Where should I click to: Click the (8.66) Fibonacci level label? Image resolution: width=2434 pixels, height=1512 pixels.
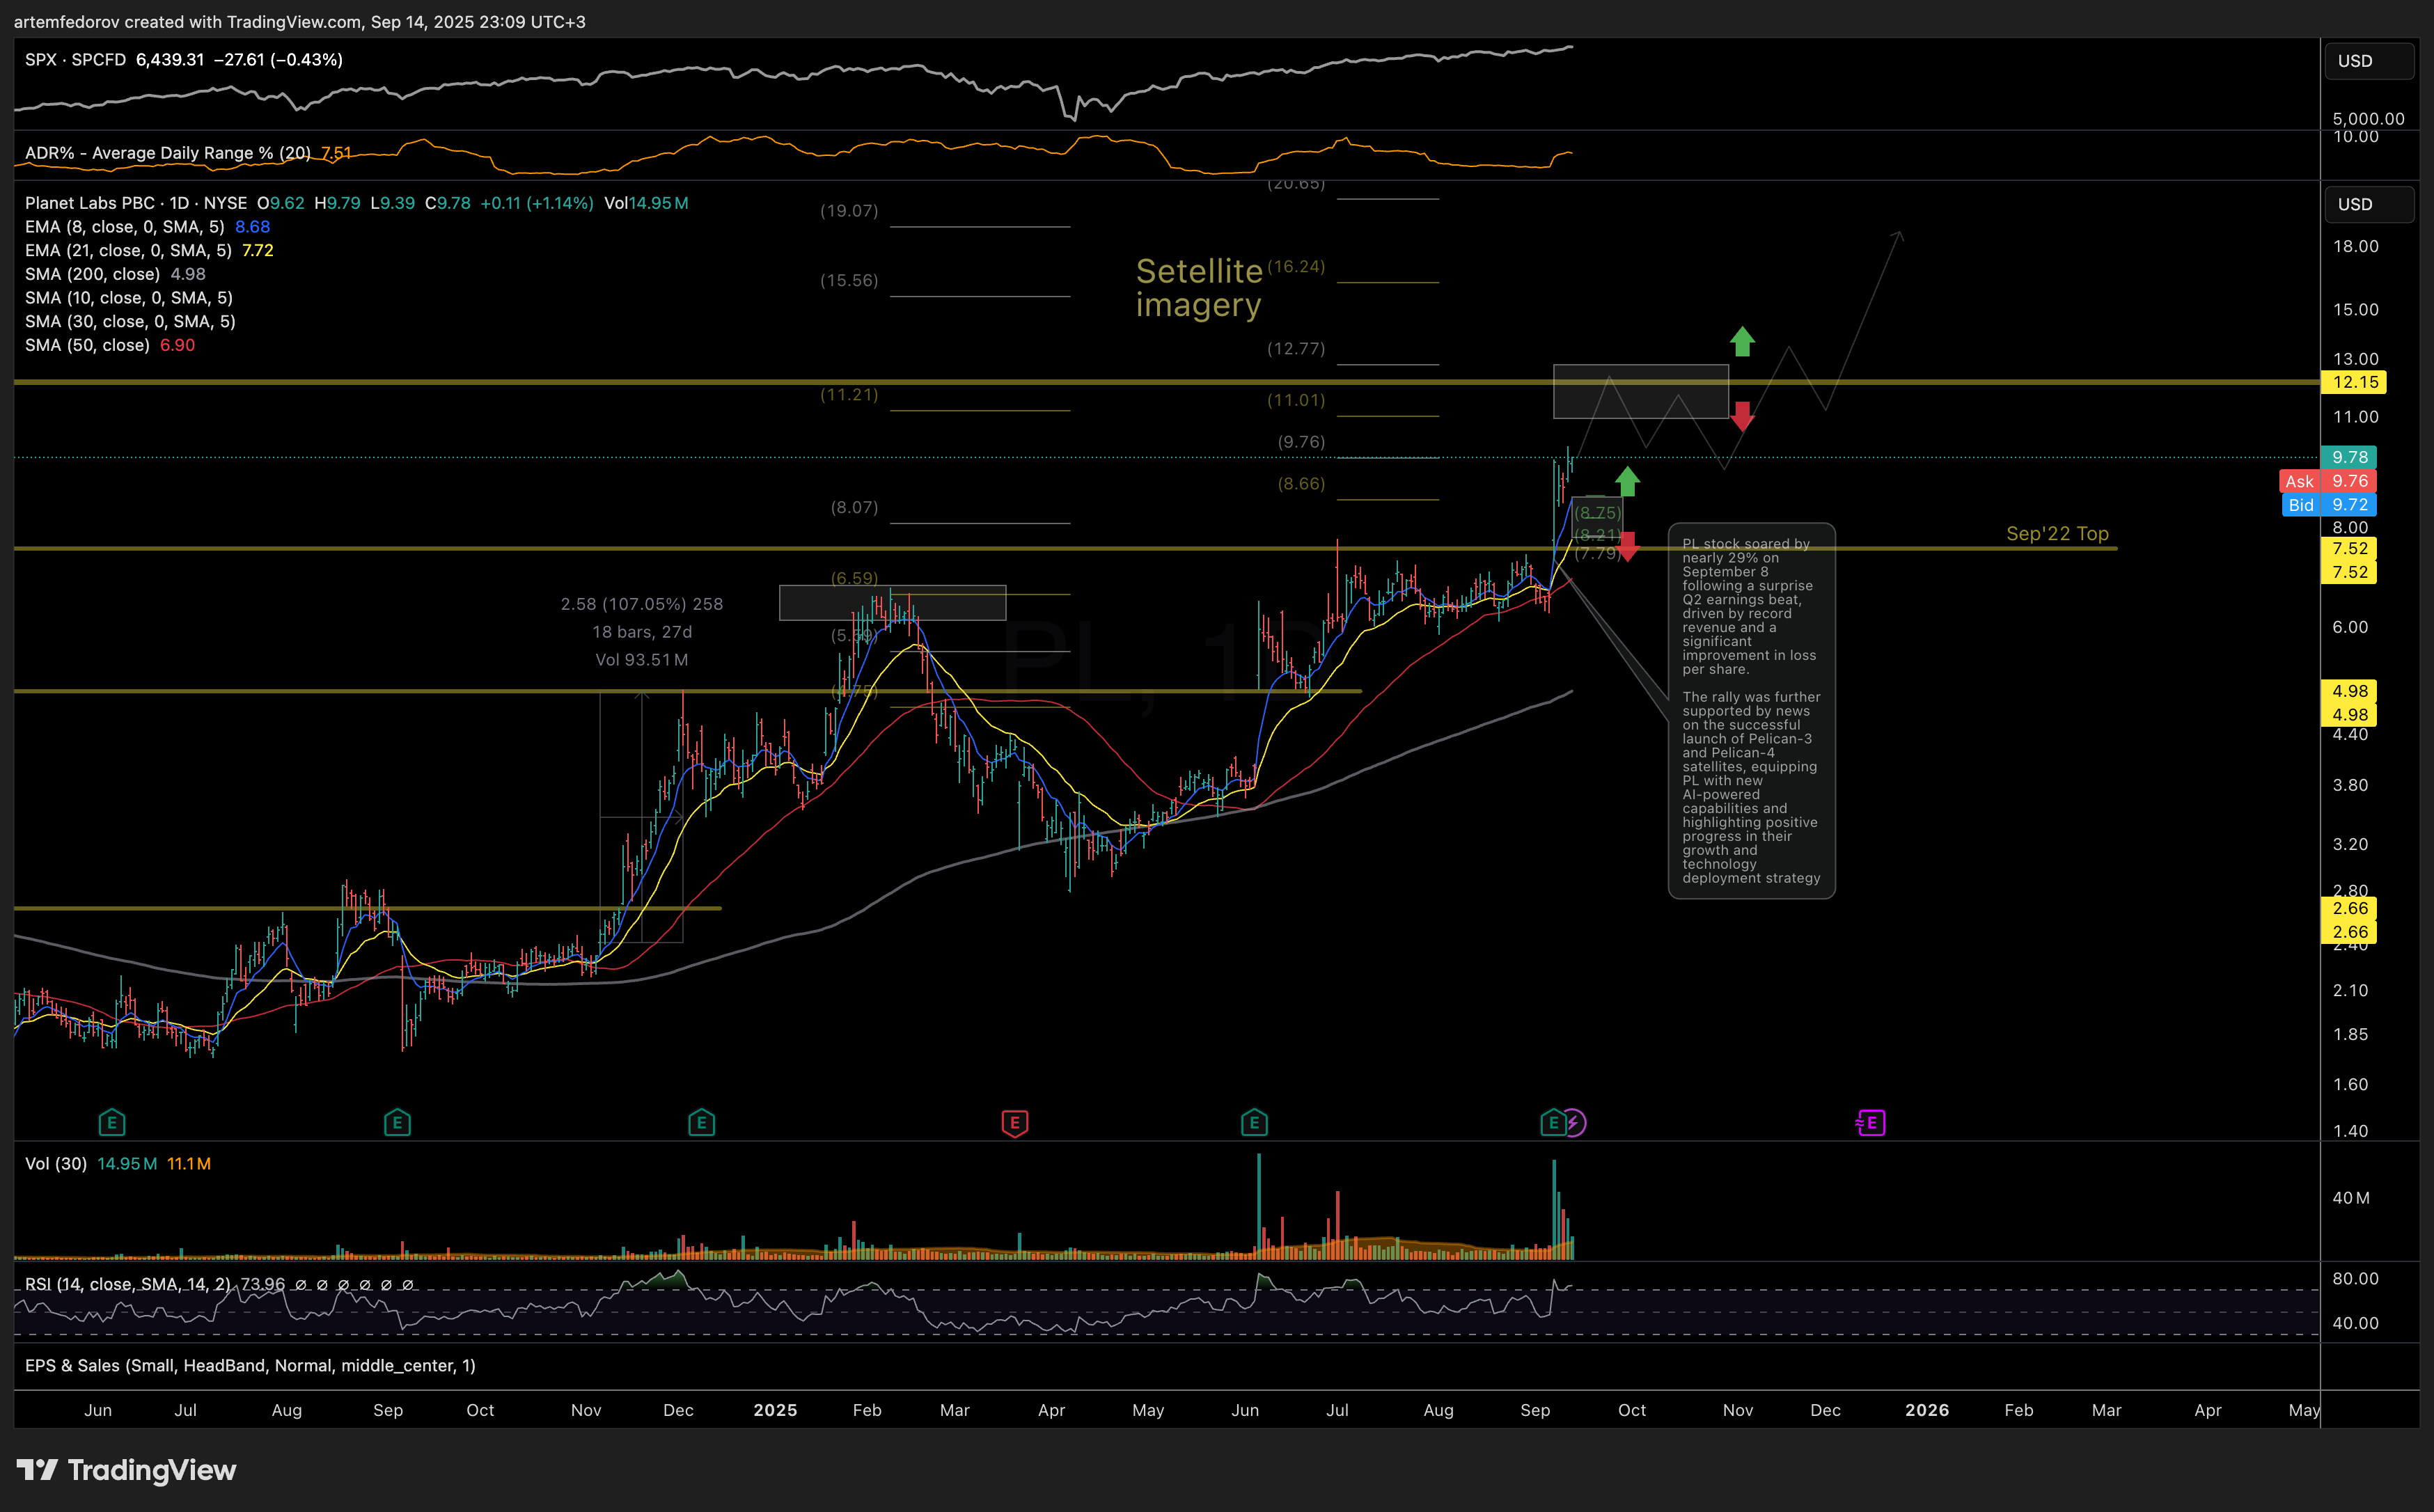(1301, 484)
